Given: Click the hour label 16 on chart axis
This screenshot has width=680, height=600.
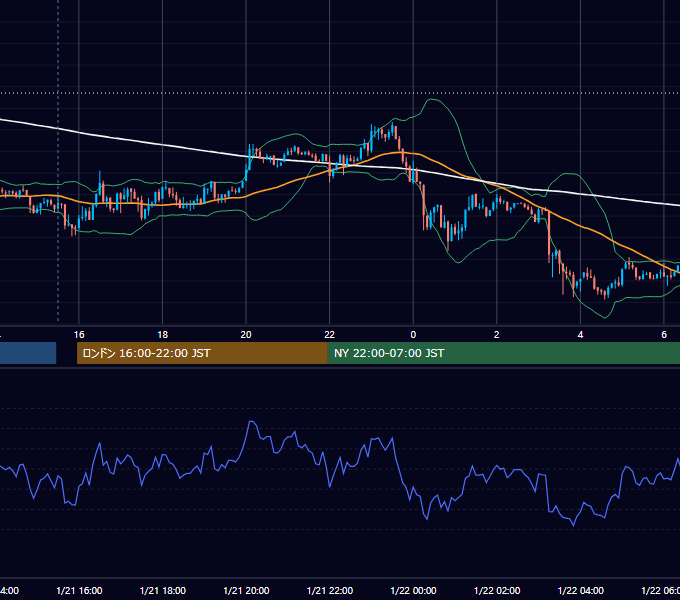Looking at the screenshot, I should tap(79, 335).
